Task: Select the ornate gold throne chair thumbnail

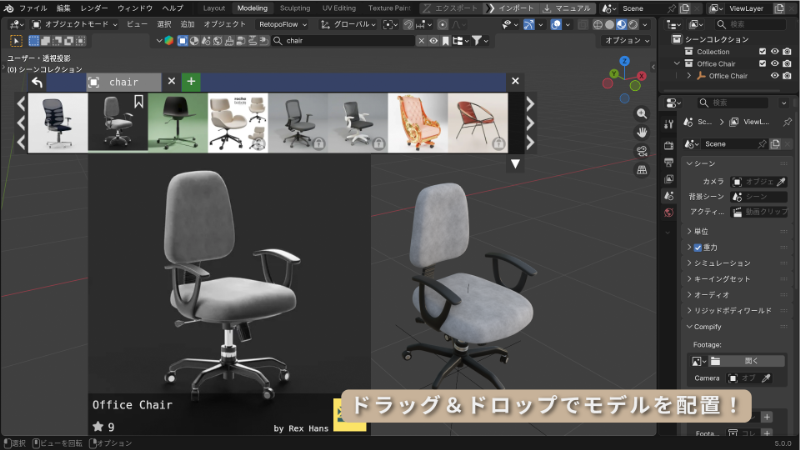Action: [418, 122]
